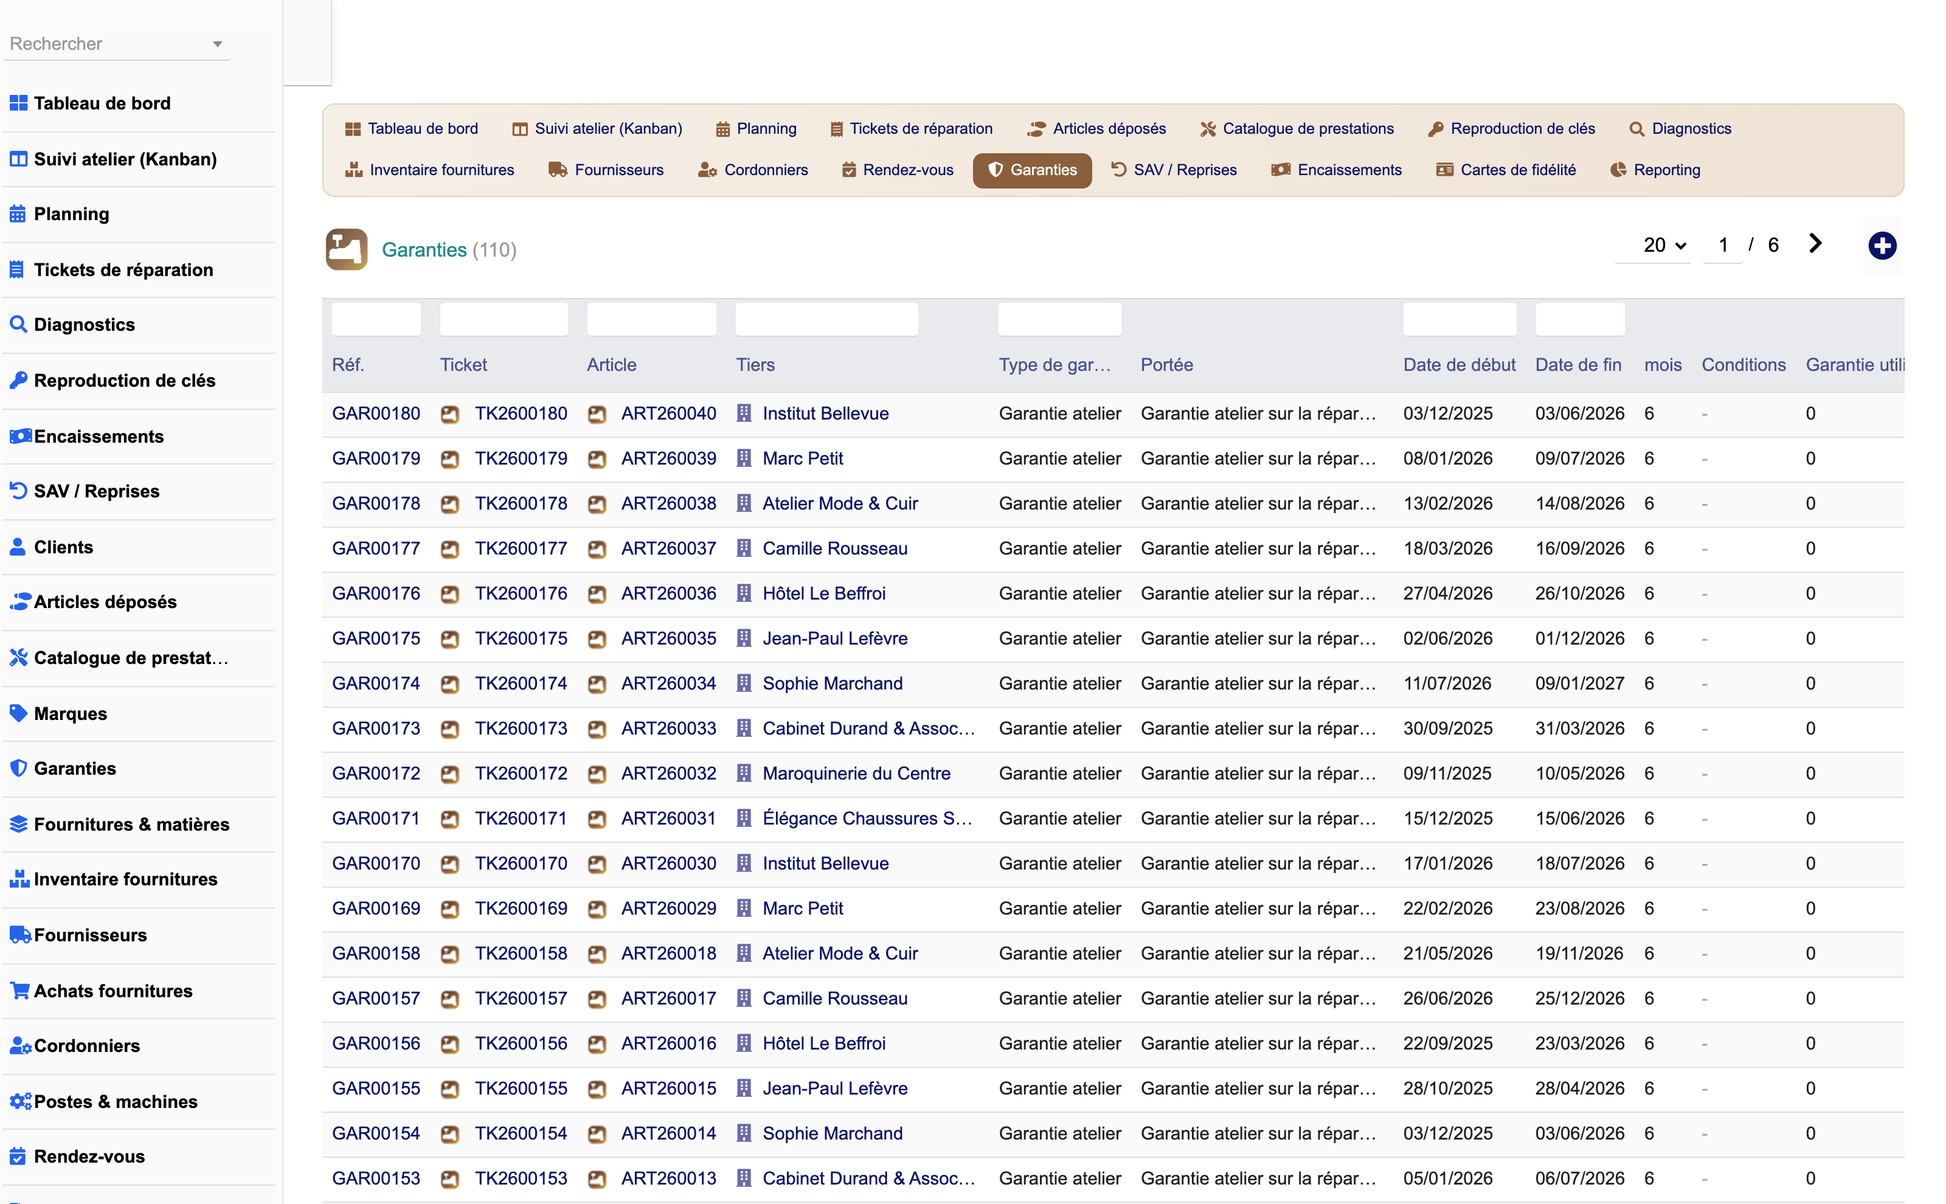The width and height of the screenshot is (1946, 1204).
Task: Click the Garanties module picto icon
Action: pyautogui.click(x=346, y=250)
